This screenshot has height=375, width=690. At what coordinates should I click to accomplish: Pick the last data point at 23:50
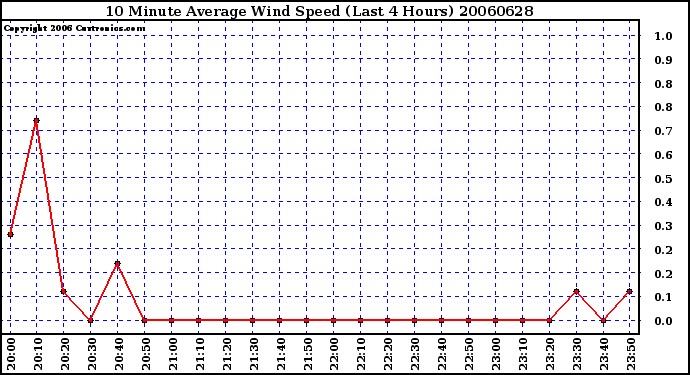(x=630, y=291)
